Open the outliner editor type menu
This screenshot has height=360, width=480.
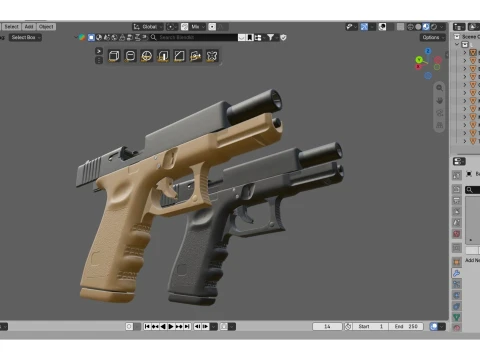point(459,27)
